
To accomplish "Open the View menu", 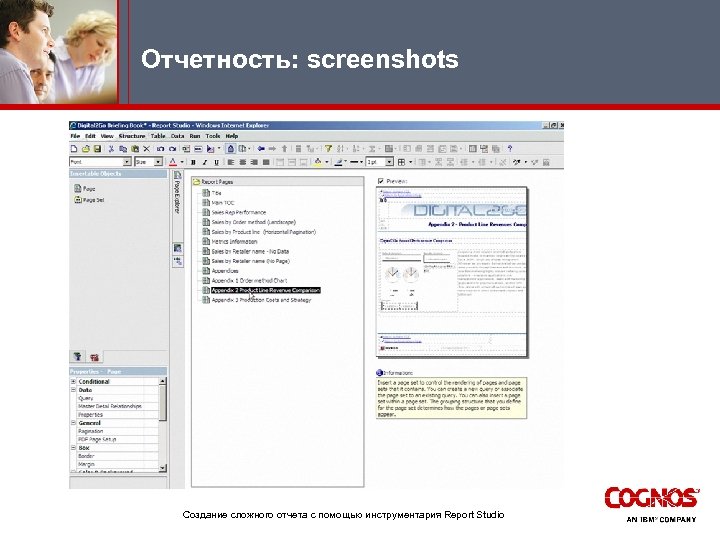I will (x=107, y=136).
